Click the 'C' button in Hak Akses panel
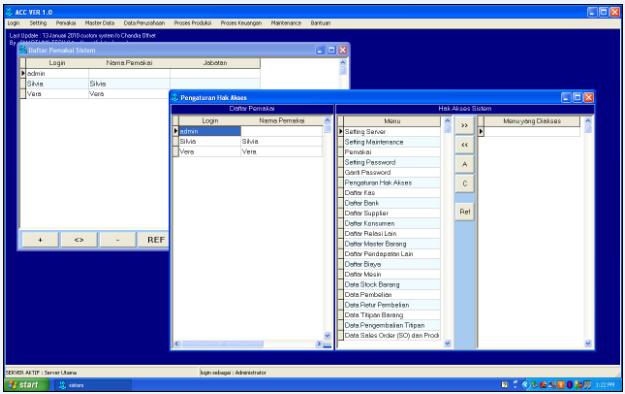Screen dimensions: 625x394 pyautogui.click(x=464, y=184)
